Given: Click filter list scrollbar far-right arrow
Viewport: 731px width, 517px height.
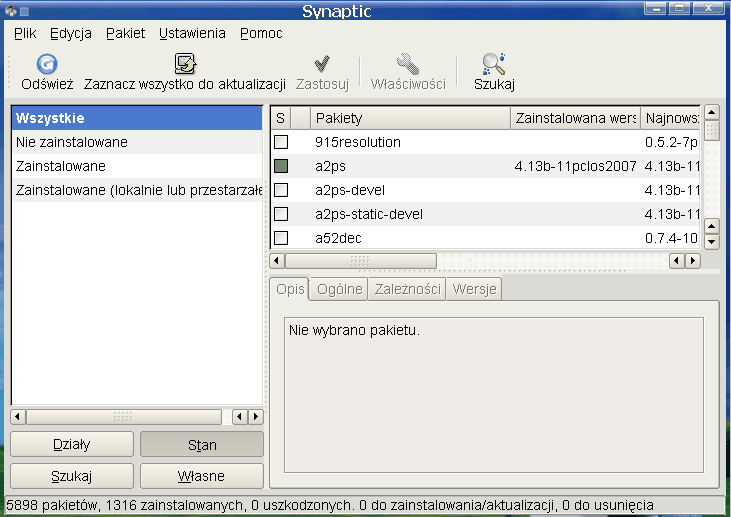Looking at the screenshot, I should coord(255,417).
